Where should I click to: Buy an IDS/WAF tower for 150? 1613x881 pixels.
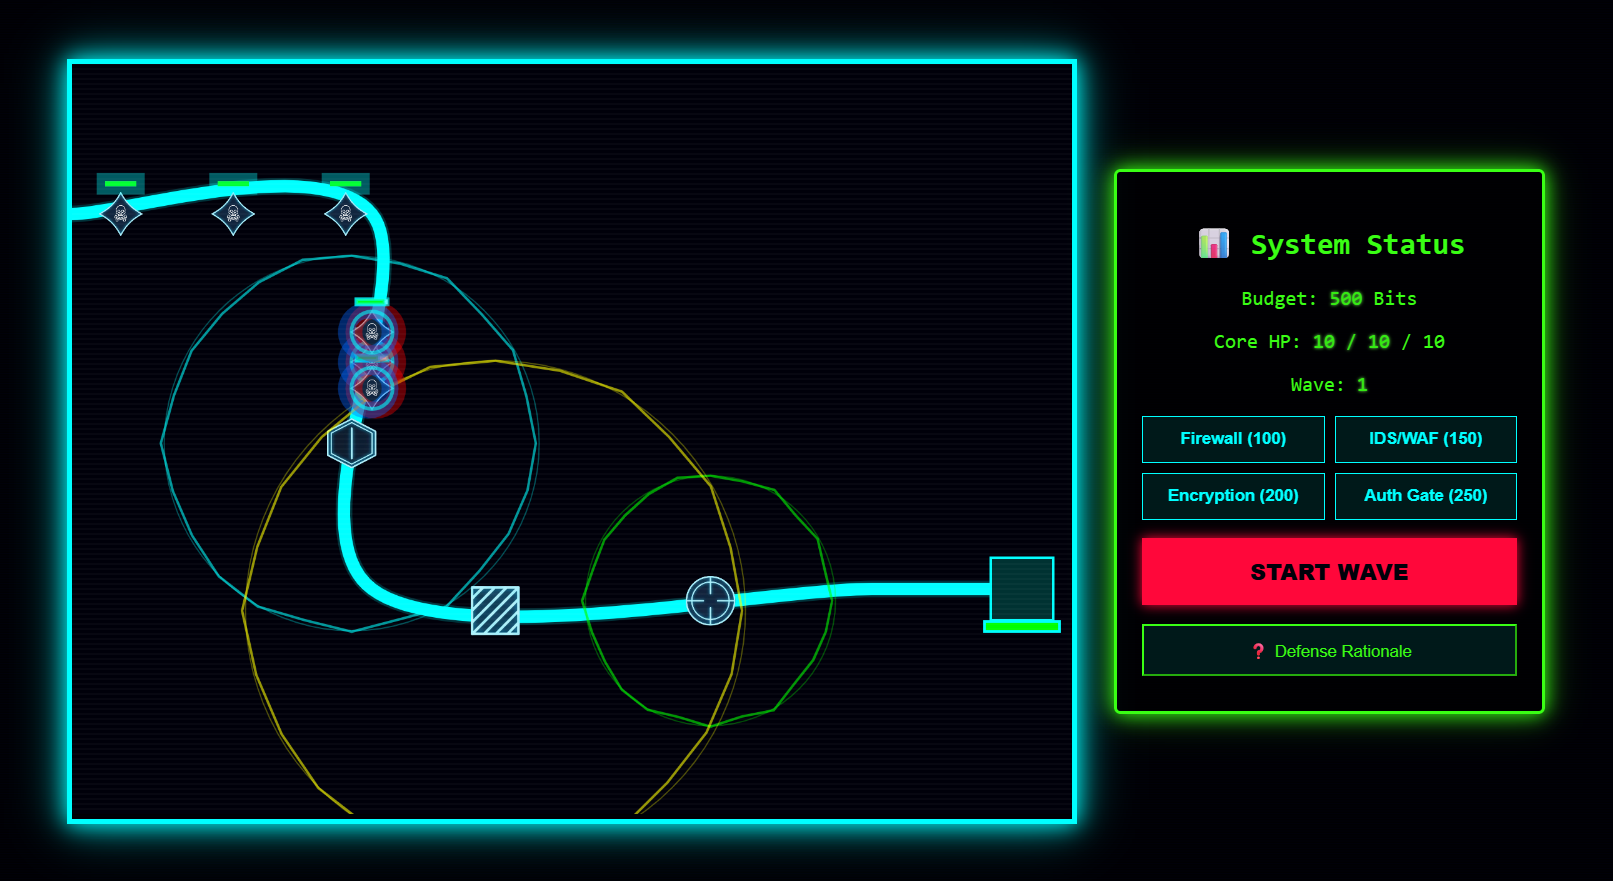1426,439
